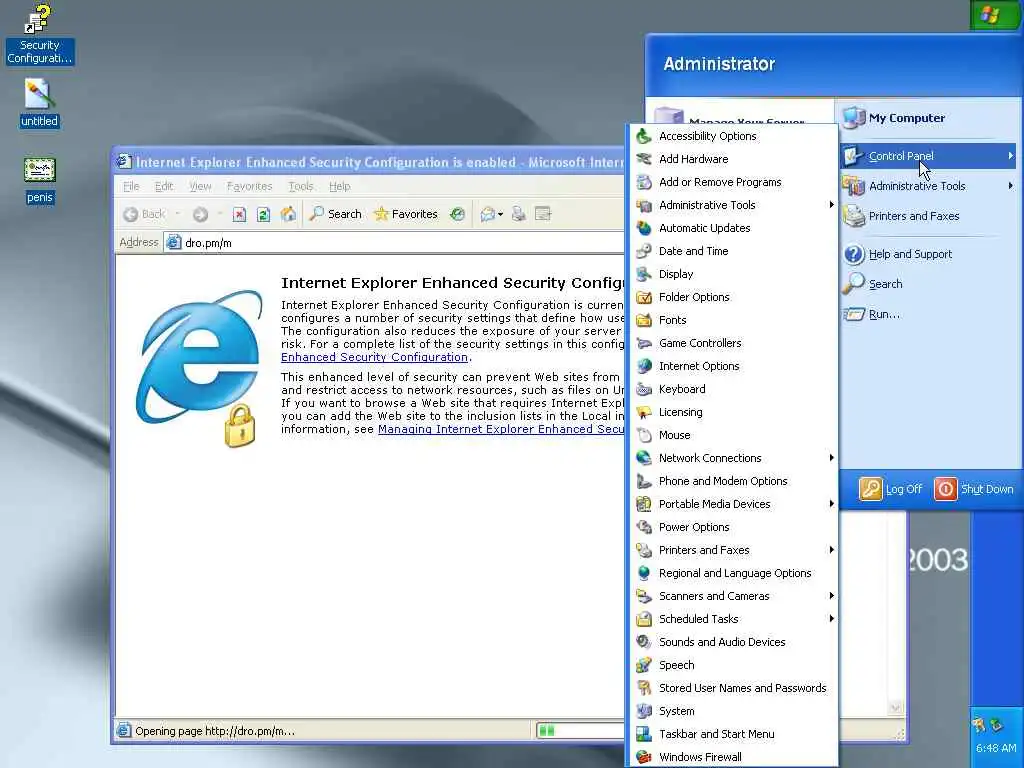Image resolution: width=1024 pixels, height=768 pixels.
Task: Expand Administrative Tools in Start menu right pane
Action: [x=927, y=186]
